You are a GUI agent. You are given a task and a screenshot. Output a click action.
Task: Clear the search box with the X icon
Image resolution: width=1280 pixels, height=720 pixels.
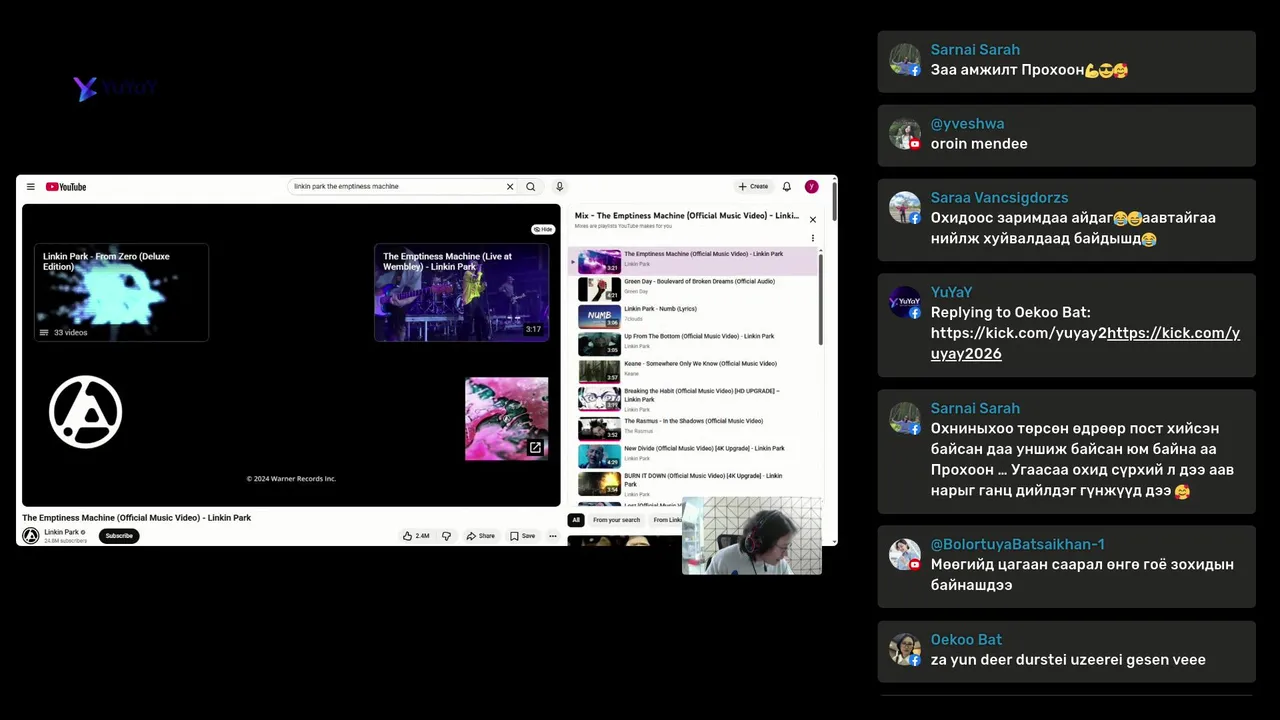click(510, 187)
